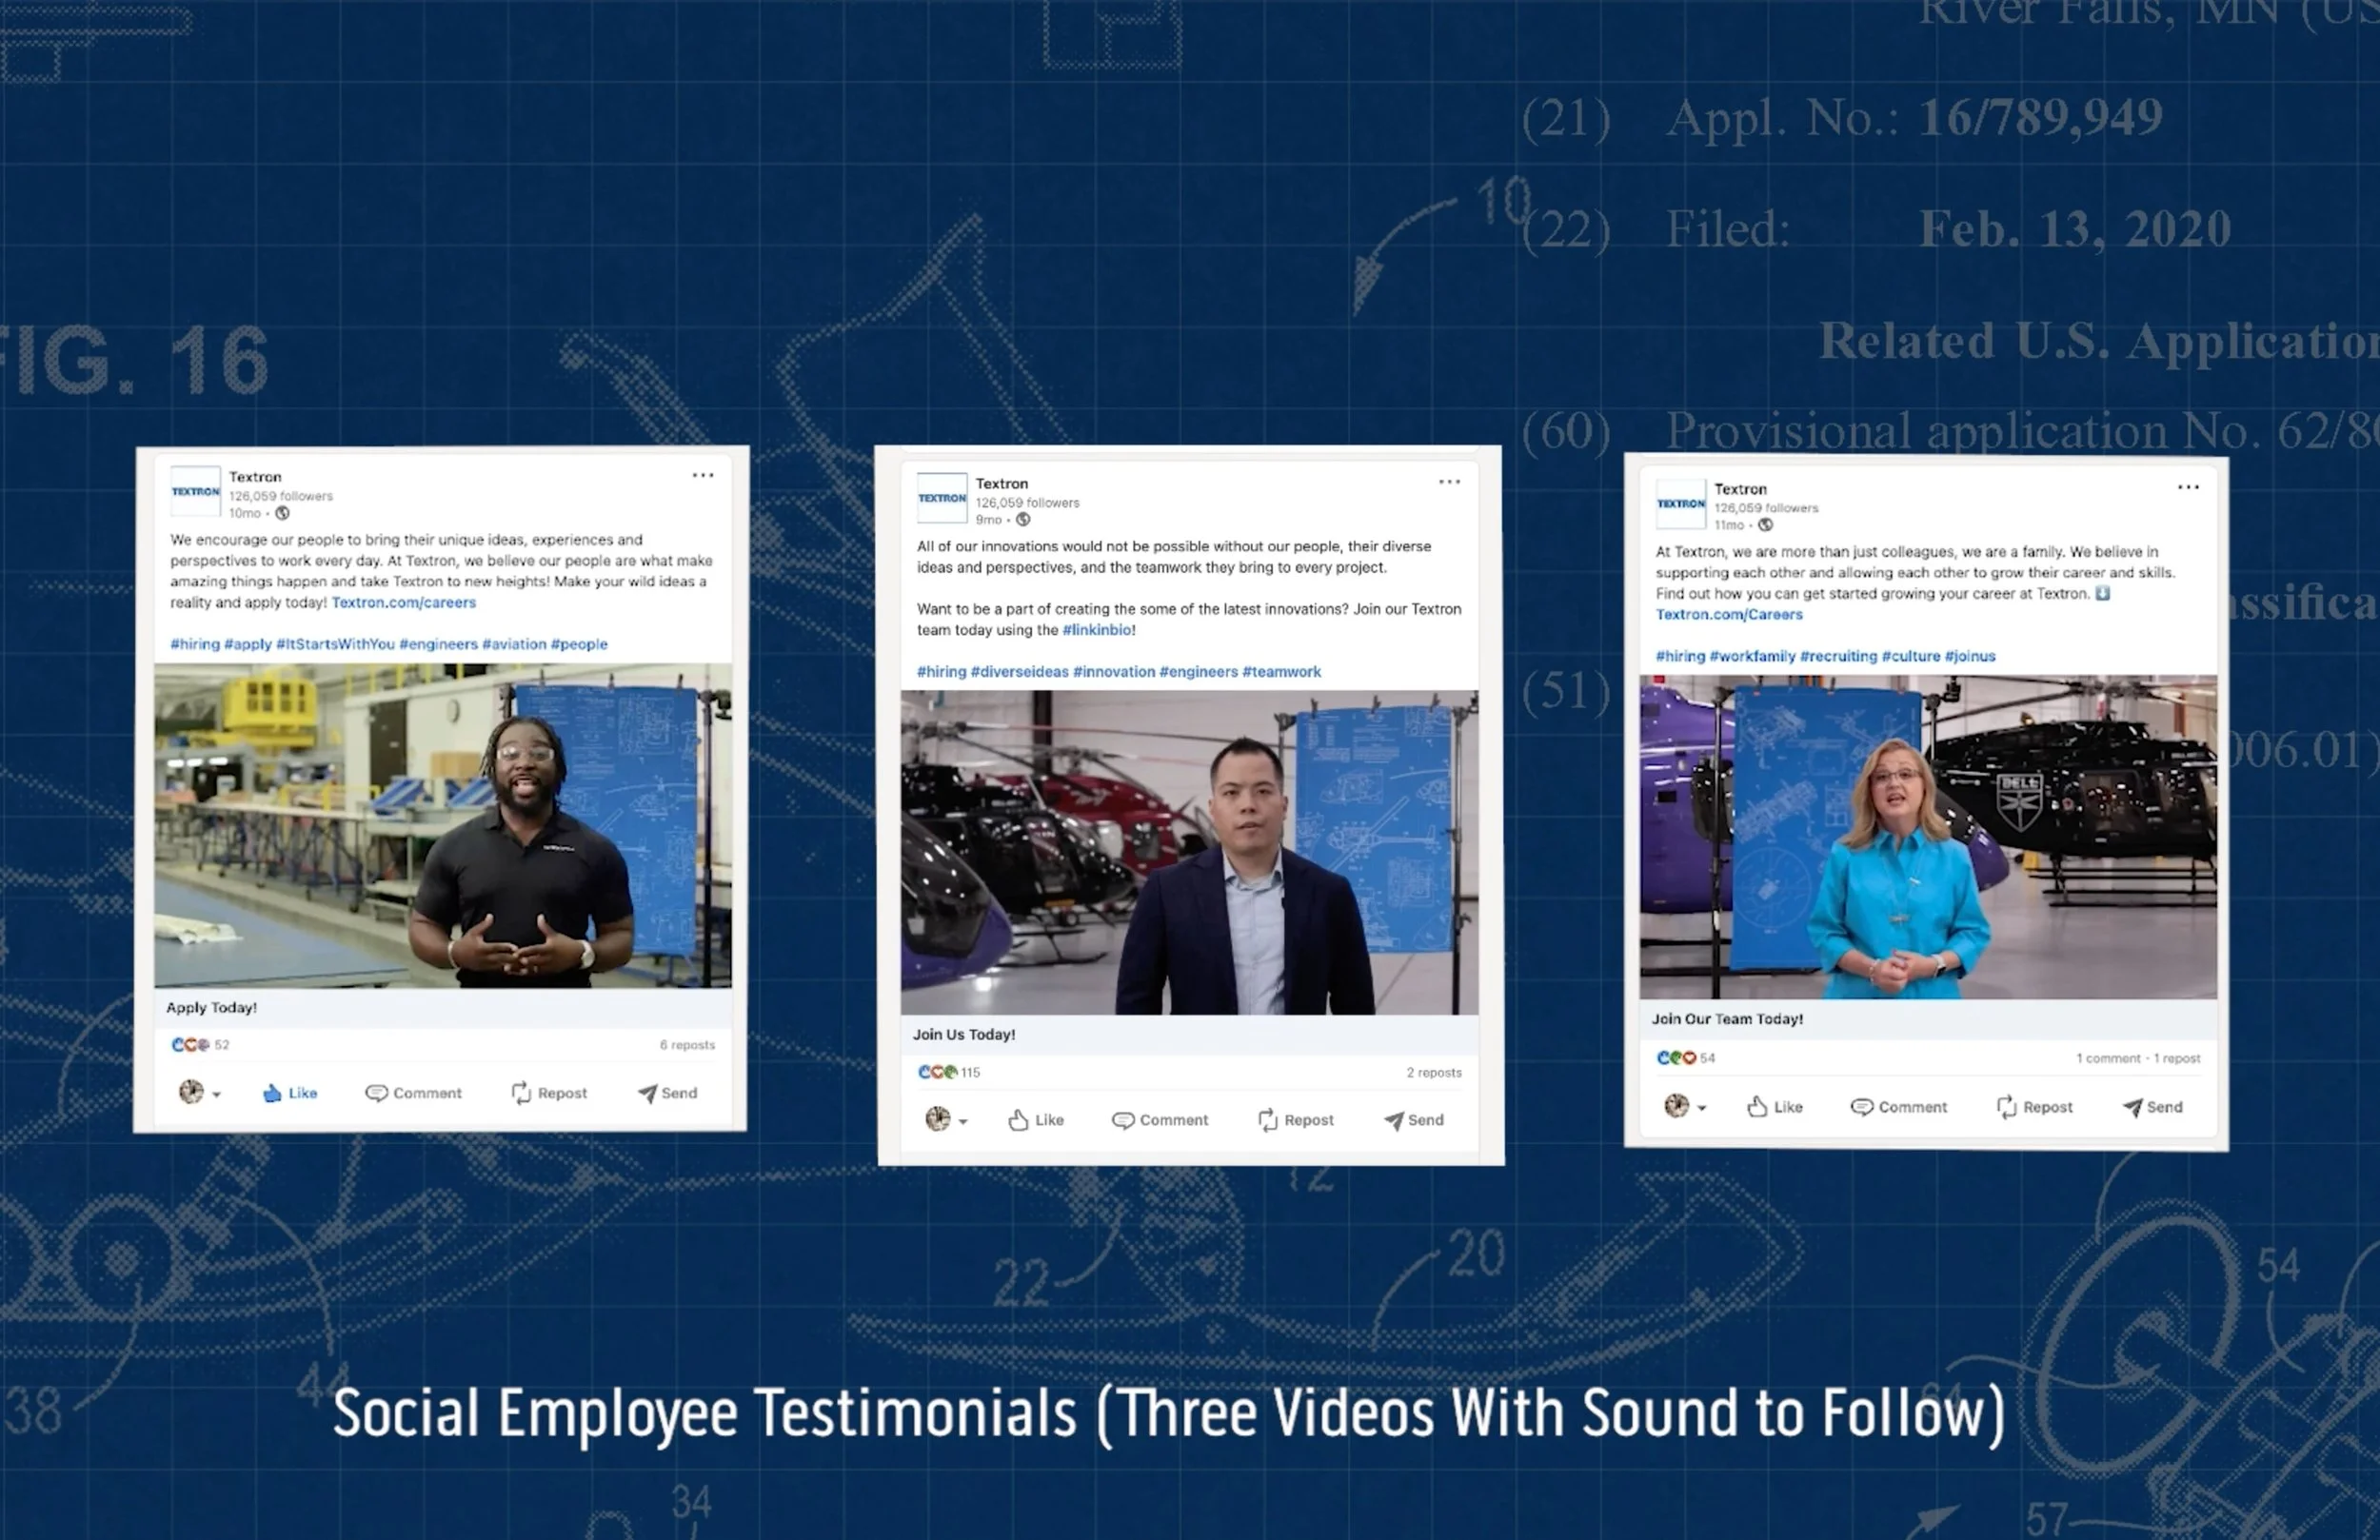Click the #aviation hashtag
The height and width of the screenshot is (1540, 2380).
[514, 644]
